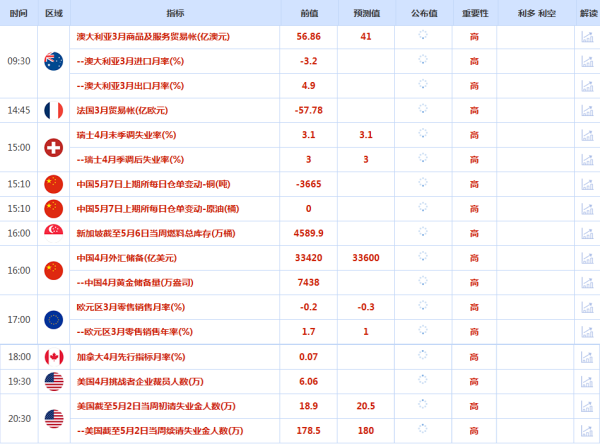Click China flag for 上期所仓单变动-原油 row
Viewport: 600px width, 444px height.
coord(54,209)
